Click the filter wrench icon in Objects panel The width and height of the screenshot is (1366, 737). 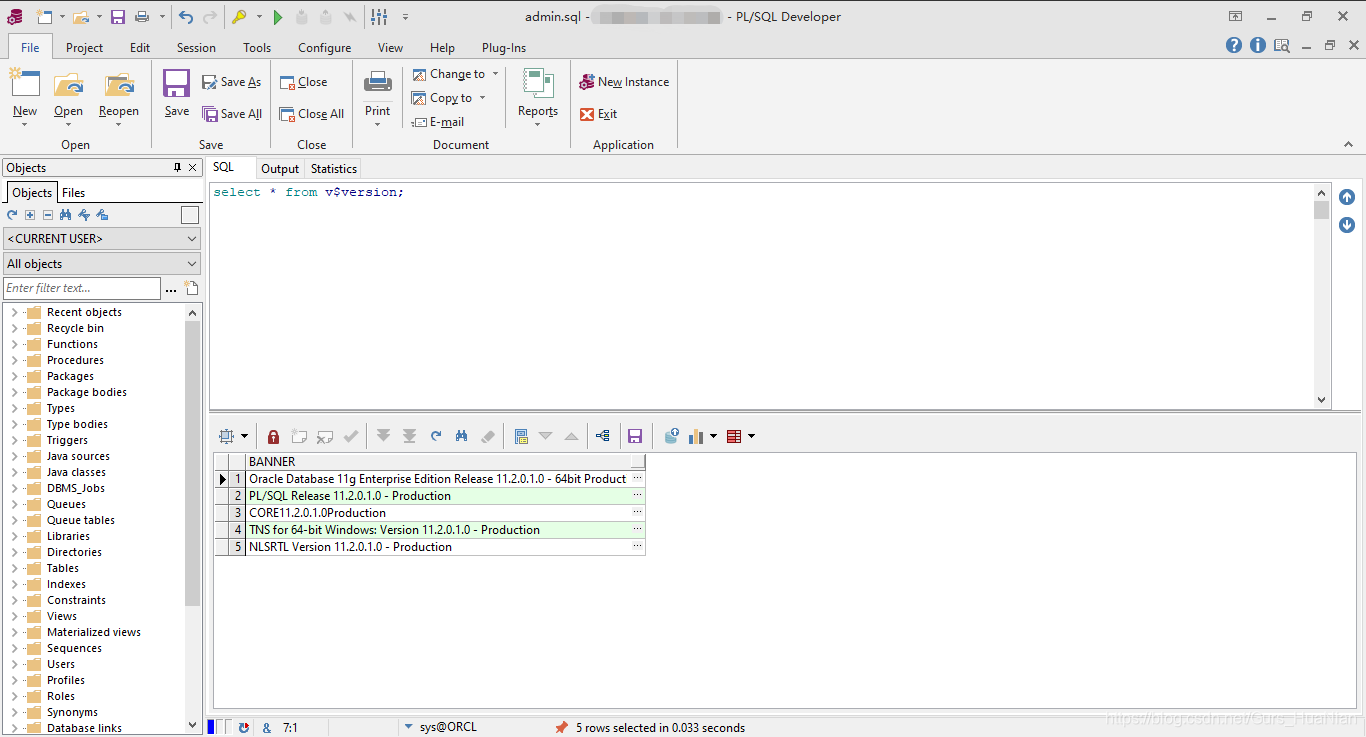pos(84,215)
